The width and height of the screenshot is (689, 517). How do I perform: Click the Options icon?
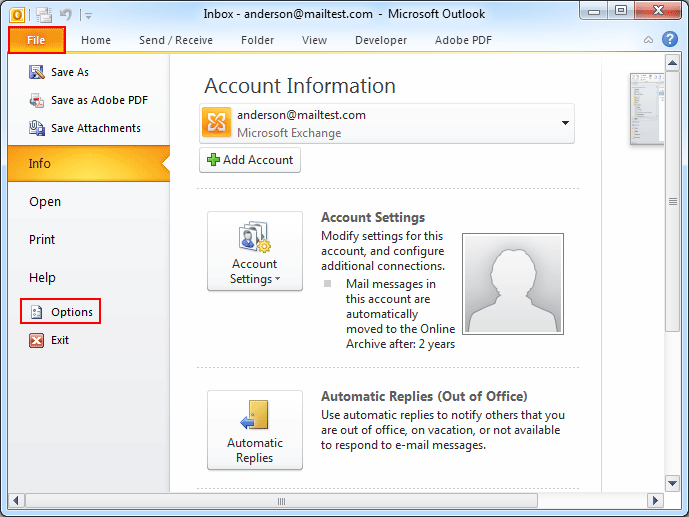click(36, 312)
